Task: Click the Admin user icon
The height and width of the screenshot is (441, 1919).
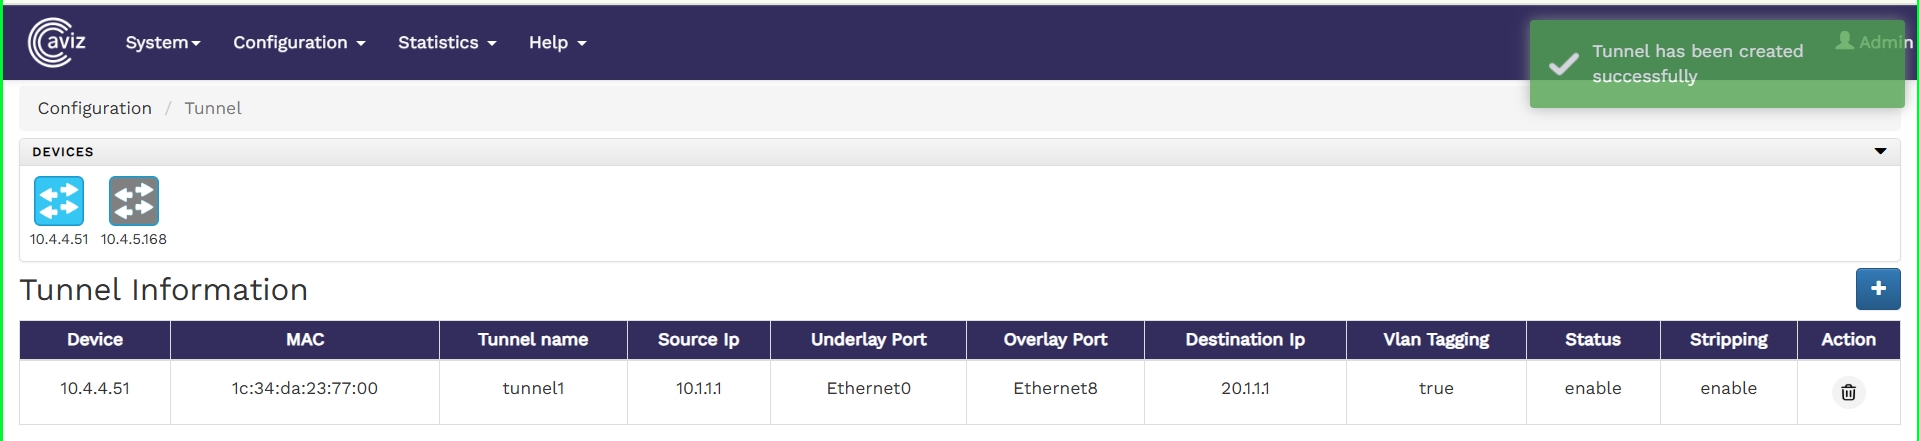Action: coord(1845,41)
